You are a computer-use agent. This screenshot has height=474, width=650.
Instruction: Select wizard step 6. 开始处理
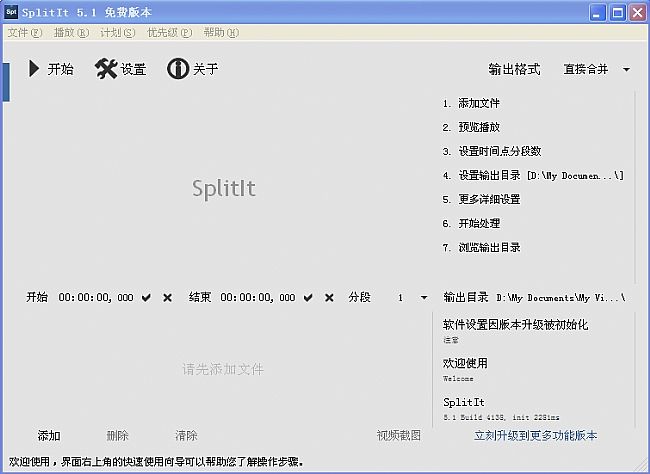[x=471, y=224]
